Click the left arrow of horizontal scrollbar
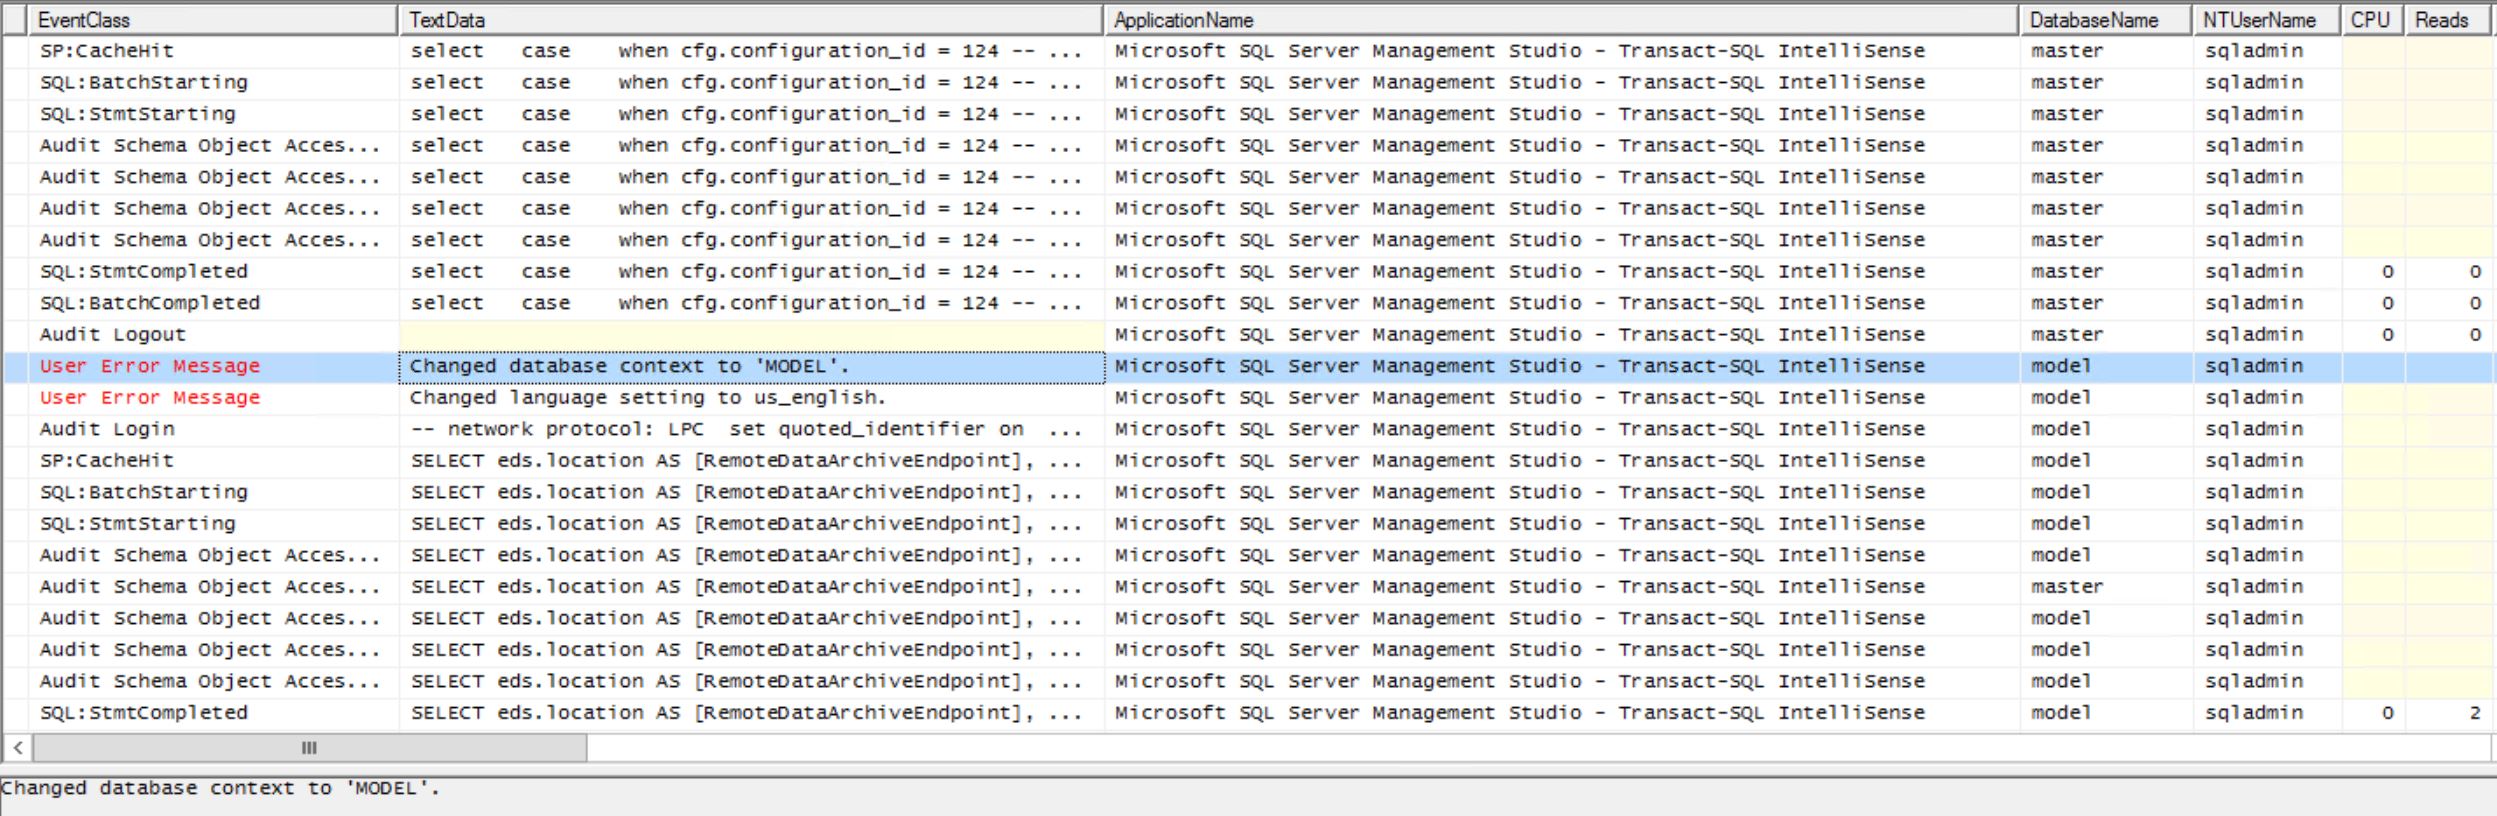2497x816 pixels. (18, 747)
